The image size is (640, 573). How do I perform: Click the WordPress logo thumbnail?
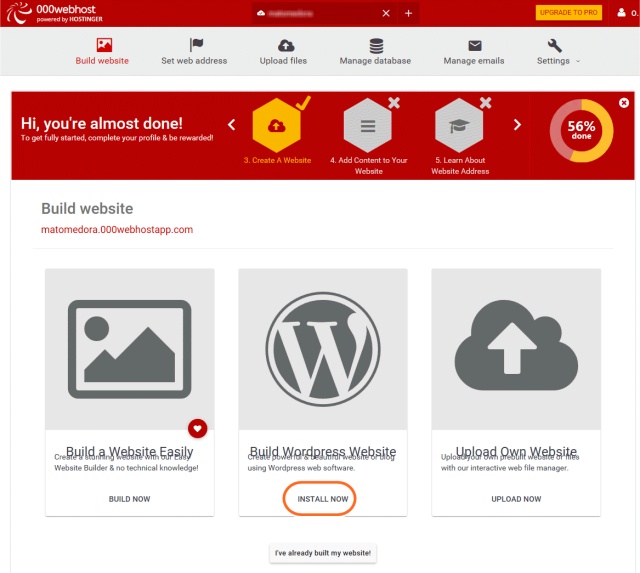323,349
